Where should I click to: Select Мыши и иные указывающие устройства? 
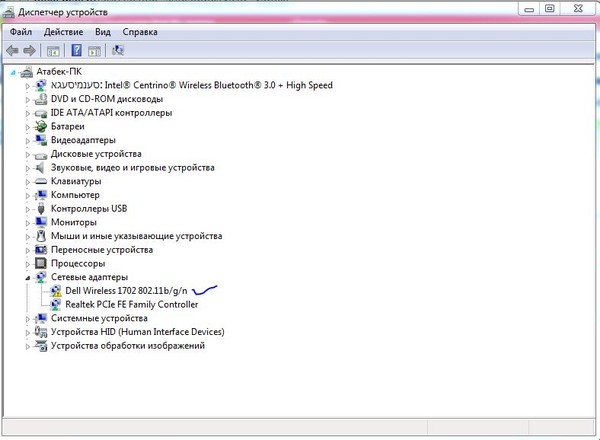pos(137,236)
